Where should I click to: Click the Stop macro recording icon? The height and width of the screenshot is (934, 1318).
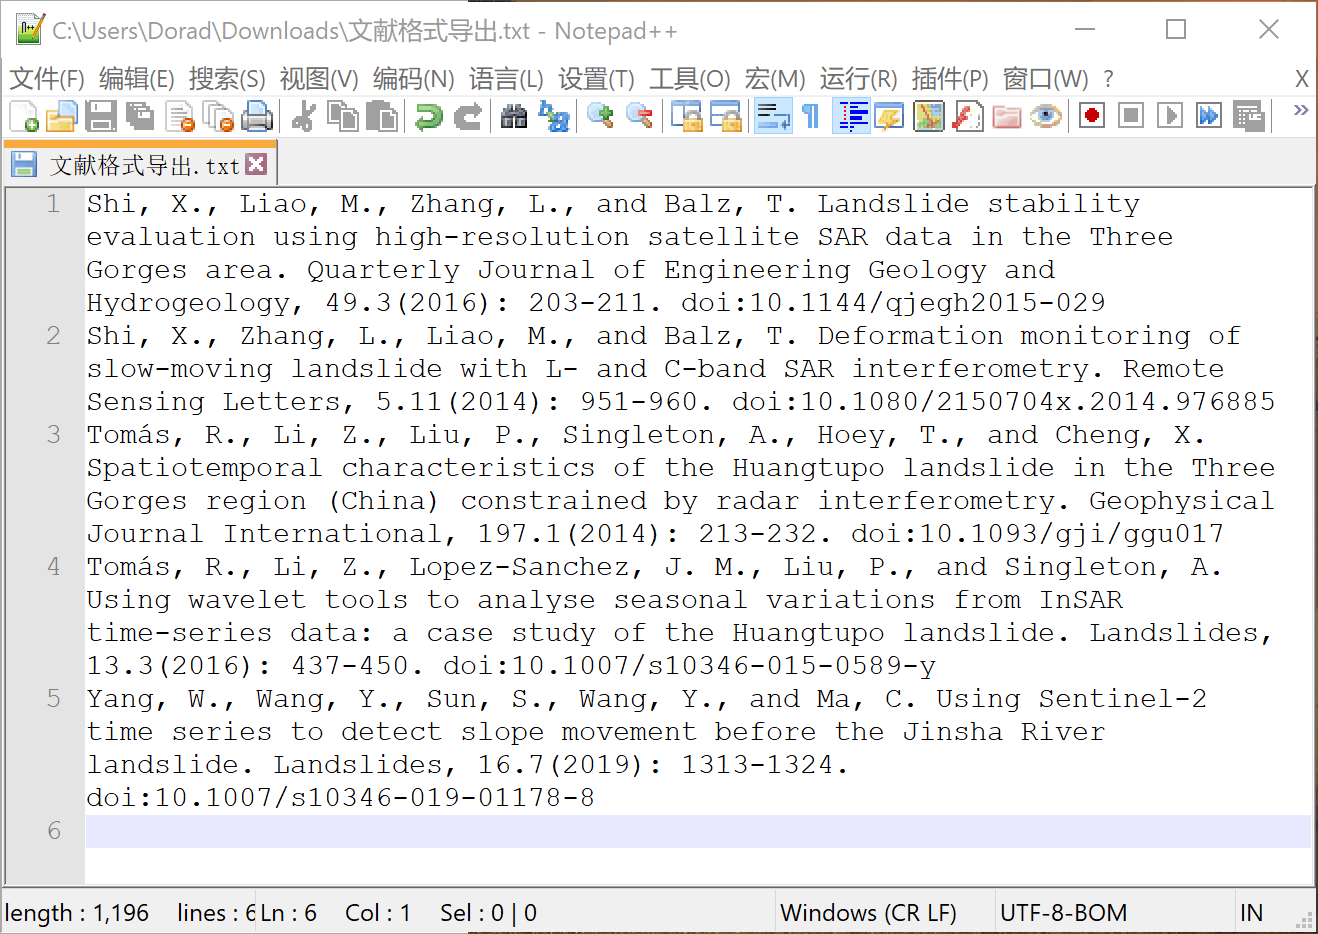coord(1131,116)
